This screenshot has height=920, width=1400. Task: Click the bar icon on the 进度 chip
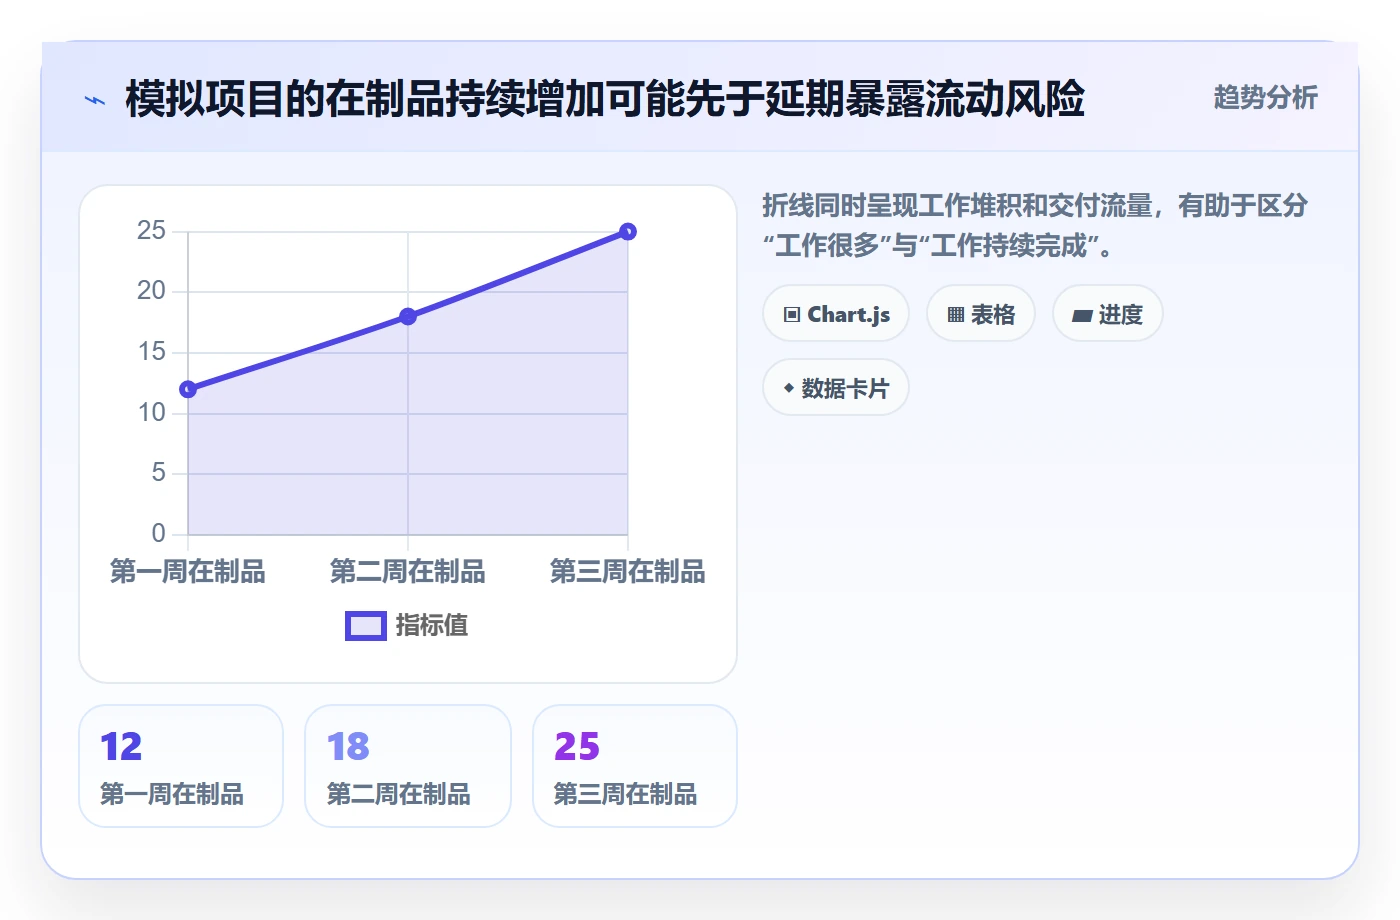click(1082, 316)
